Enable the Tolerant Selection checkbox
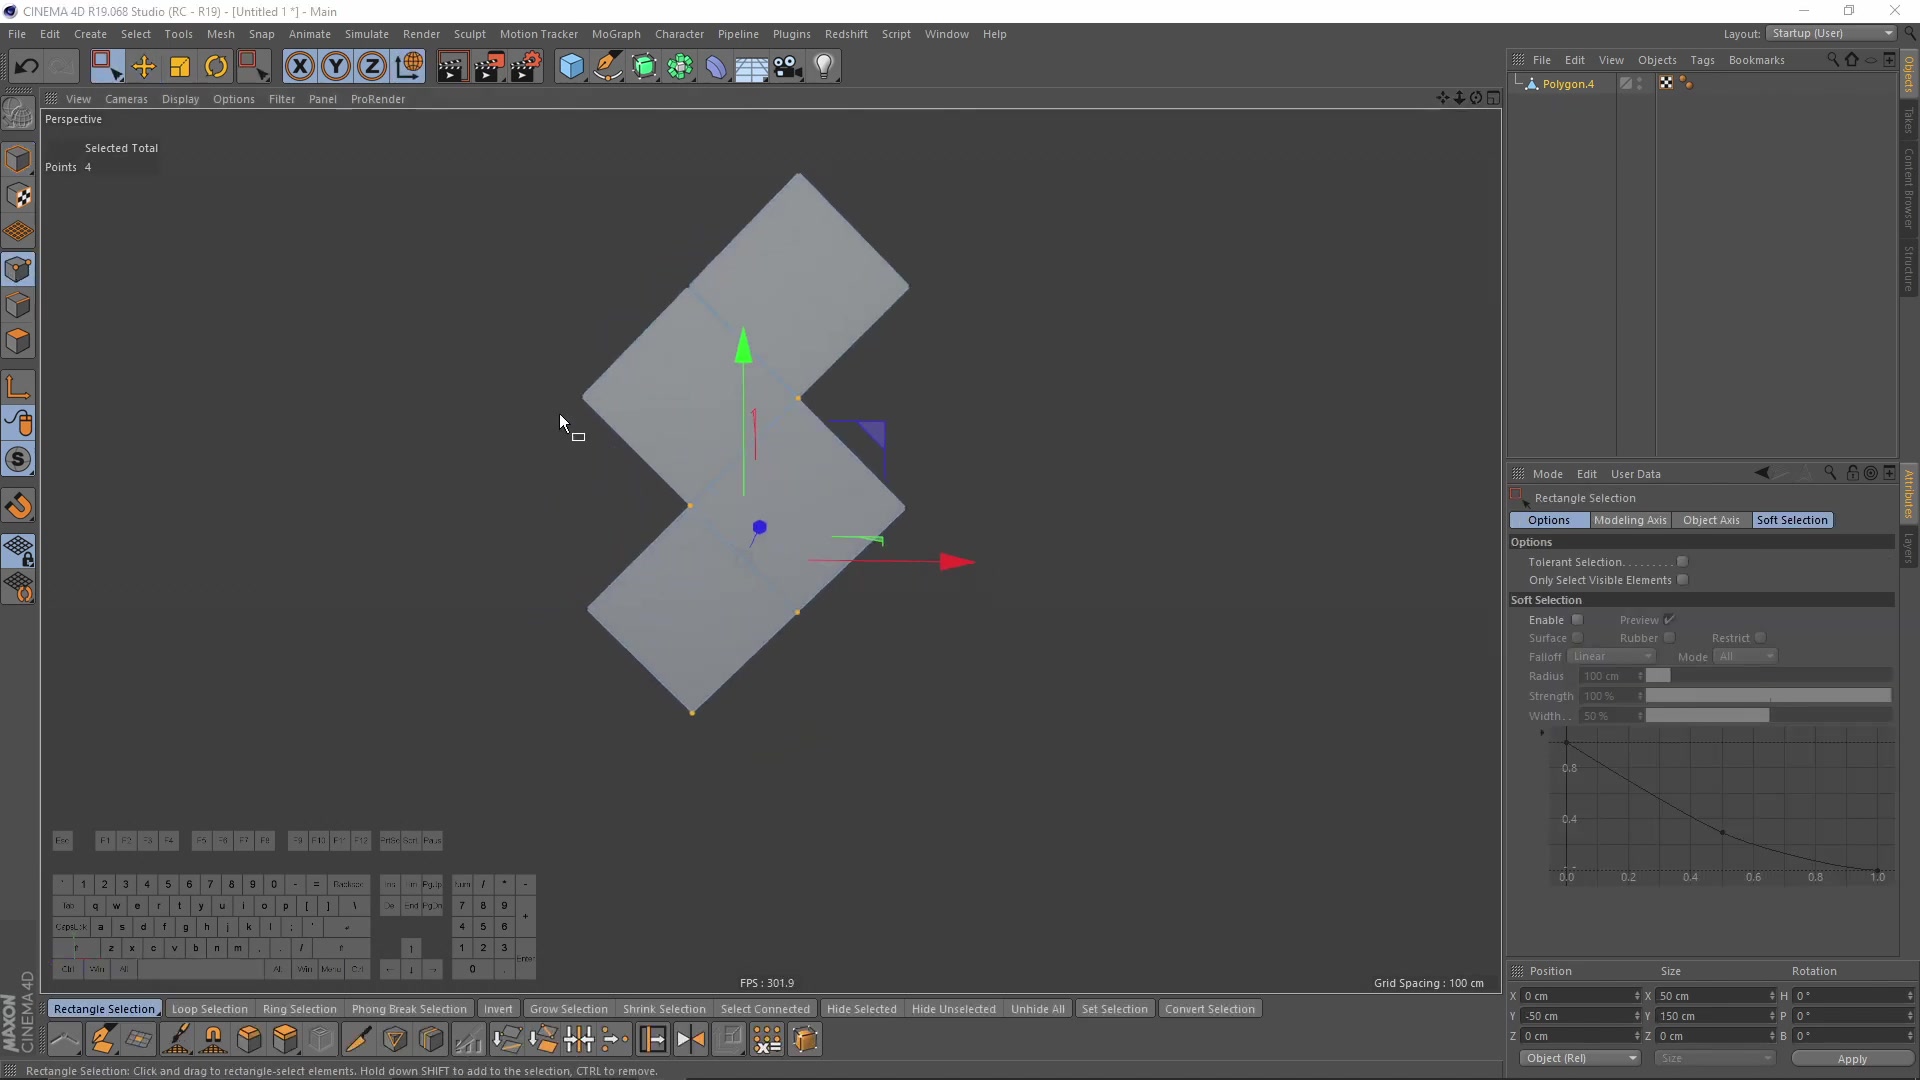Image resolution: width=1920 pixels, height=1080 pixels. pos(1682,562)
